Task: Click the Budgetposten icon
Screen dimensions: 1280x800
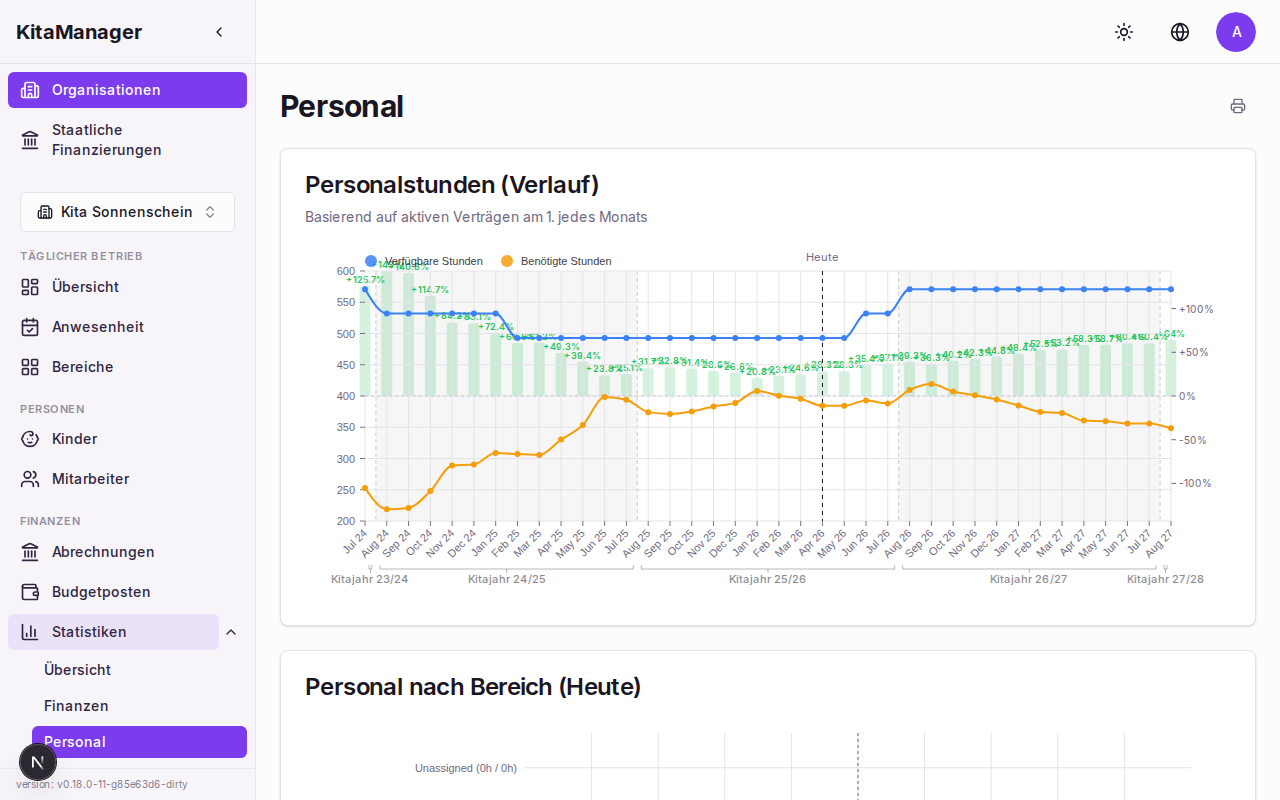Action: pyautogui.click(x=30, y=592)
